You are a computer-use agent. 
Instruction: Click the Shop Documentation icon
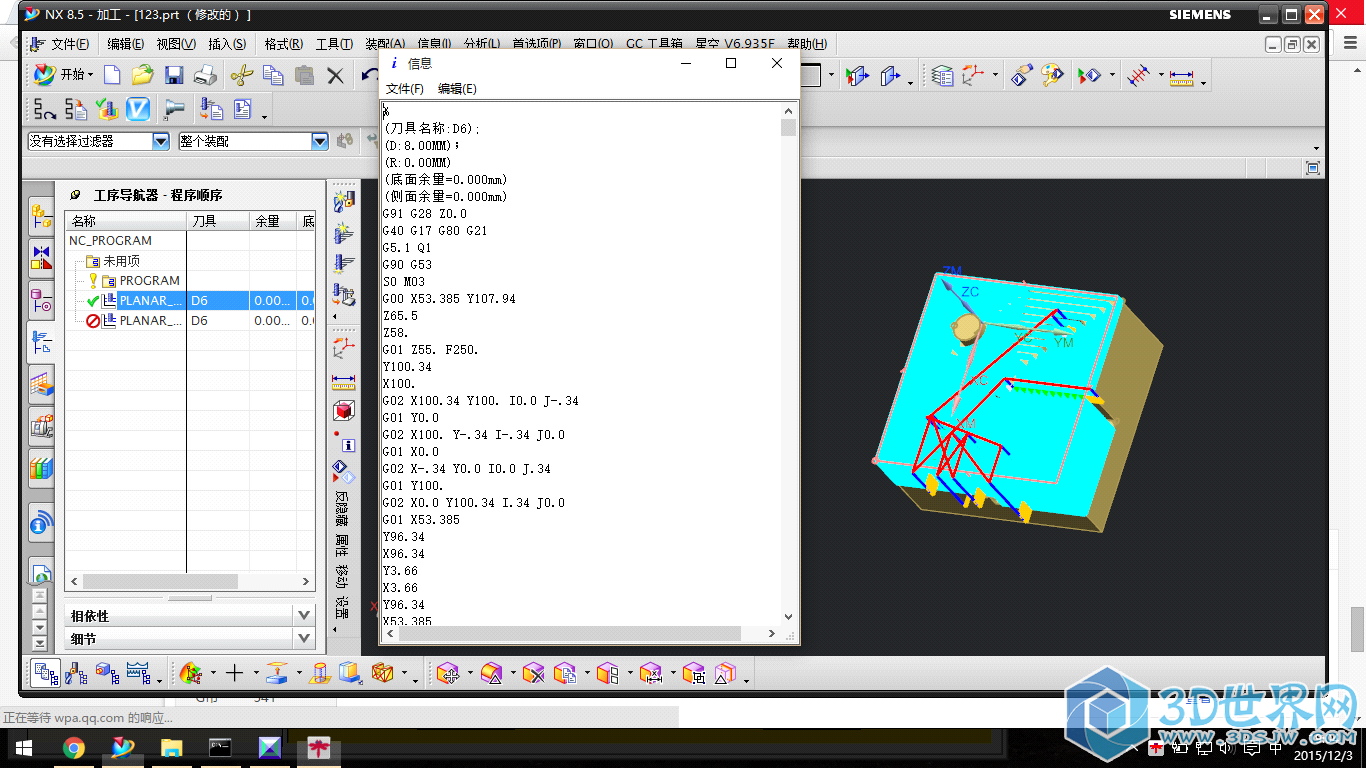point(242,109)
